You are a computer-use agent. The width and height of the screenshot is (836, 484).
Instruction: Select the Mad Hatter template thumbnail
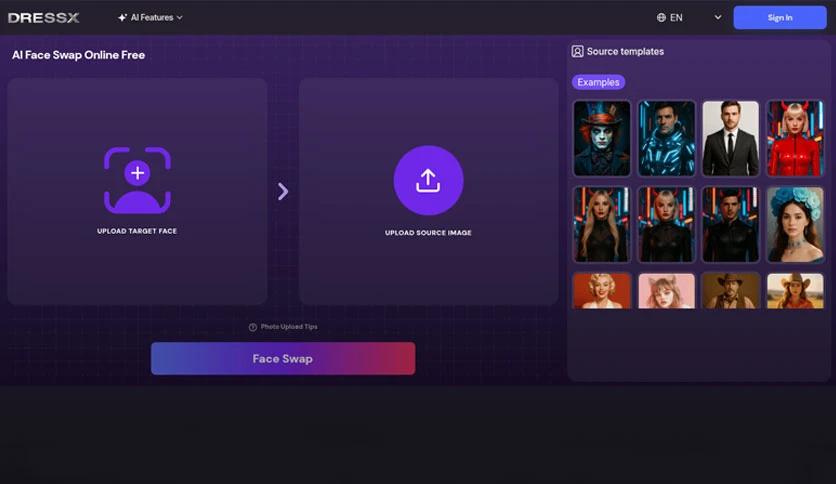[x=602, y=138]
